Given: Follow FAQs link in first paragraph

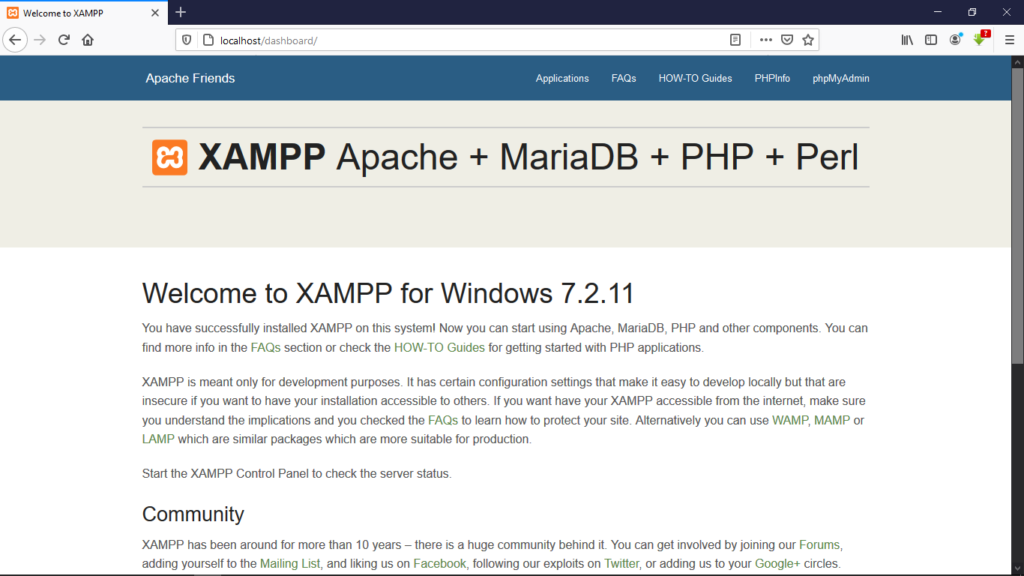Looking at the screenshot, I should pos(265,347).
